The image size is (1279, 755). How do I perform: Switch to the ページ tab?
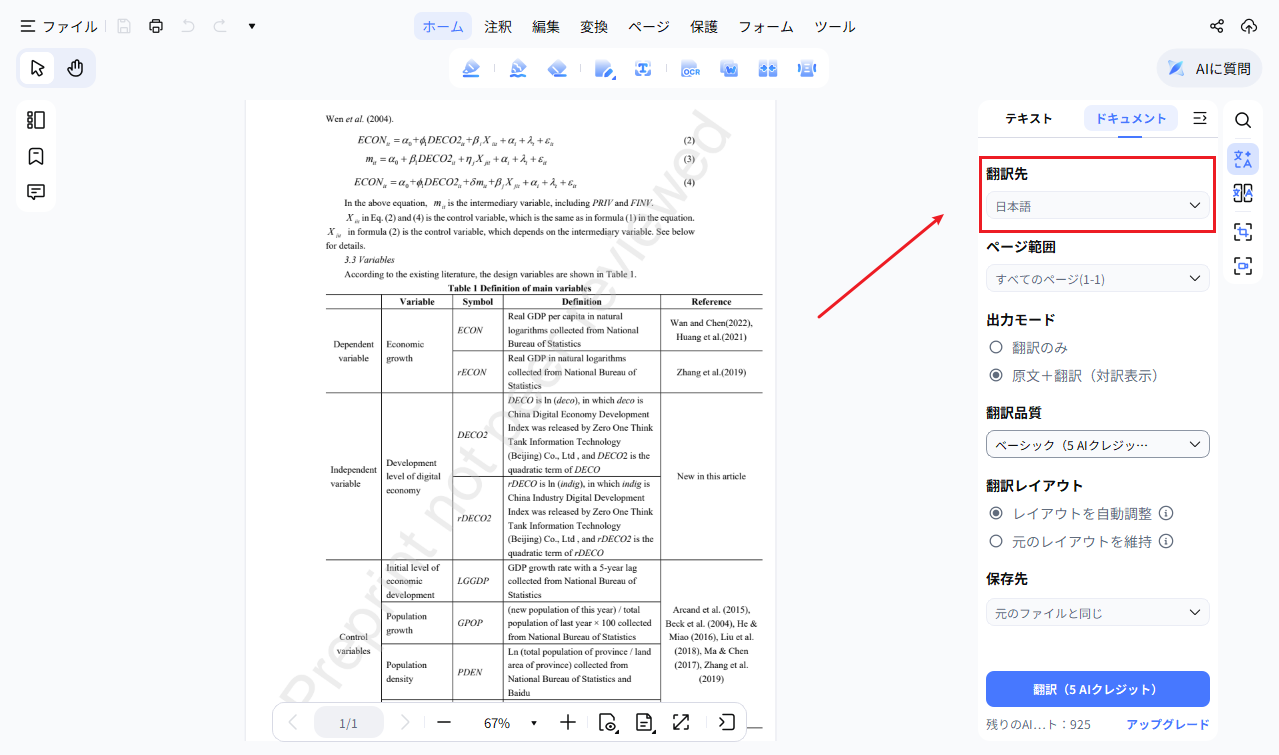(649, 27)
